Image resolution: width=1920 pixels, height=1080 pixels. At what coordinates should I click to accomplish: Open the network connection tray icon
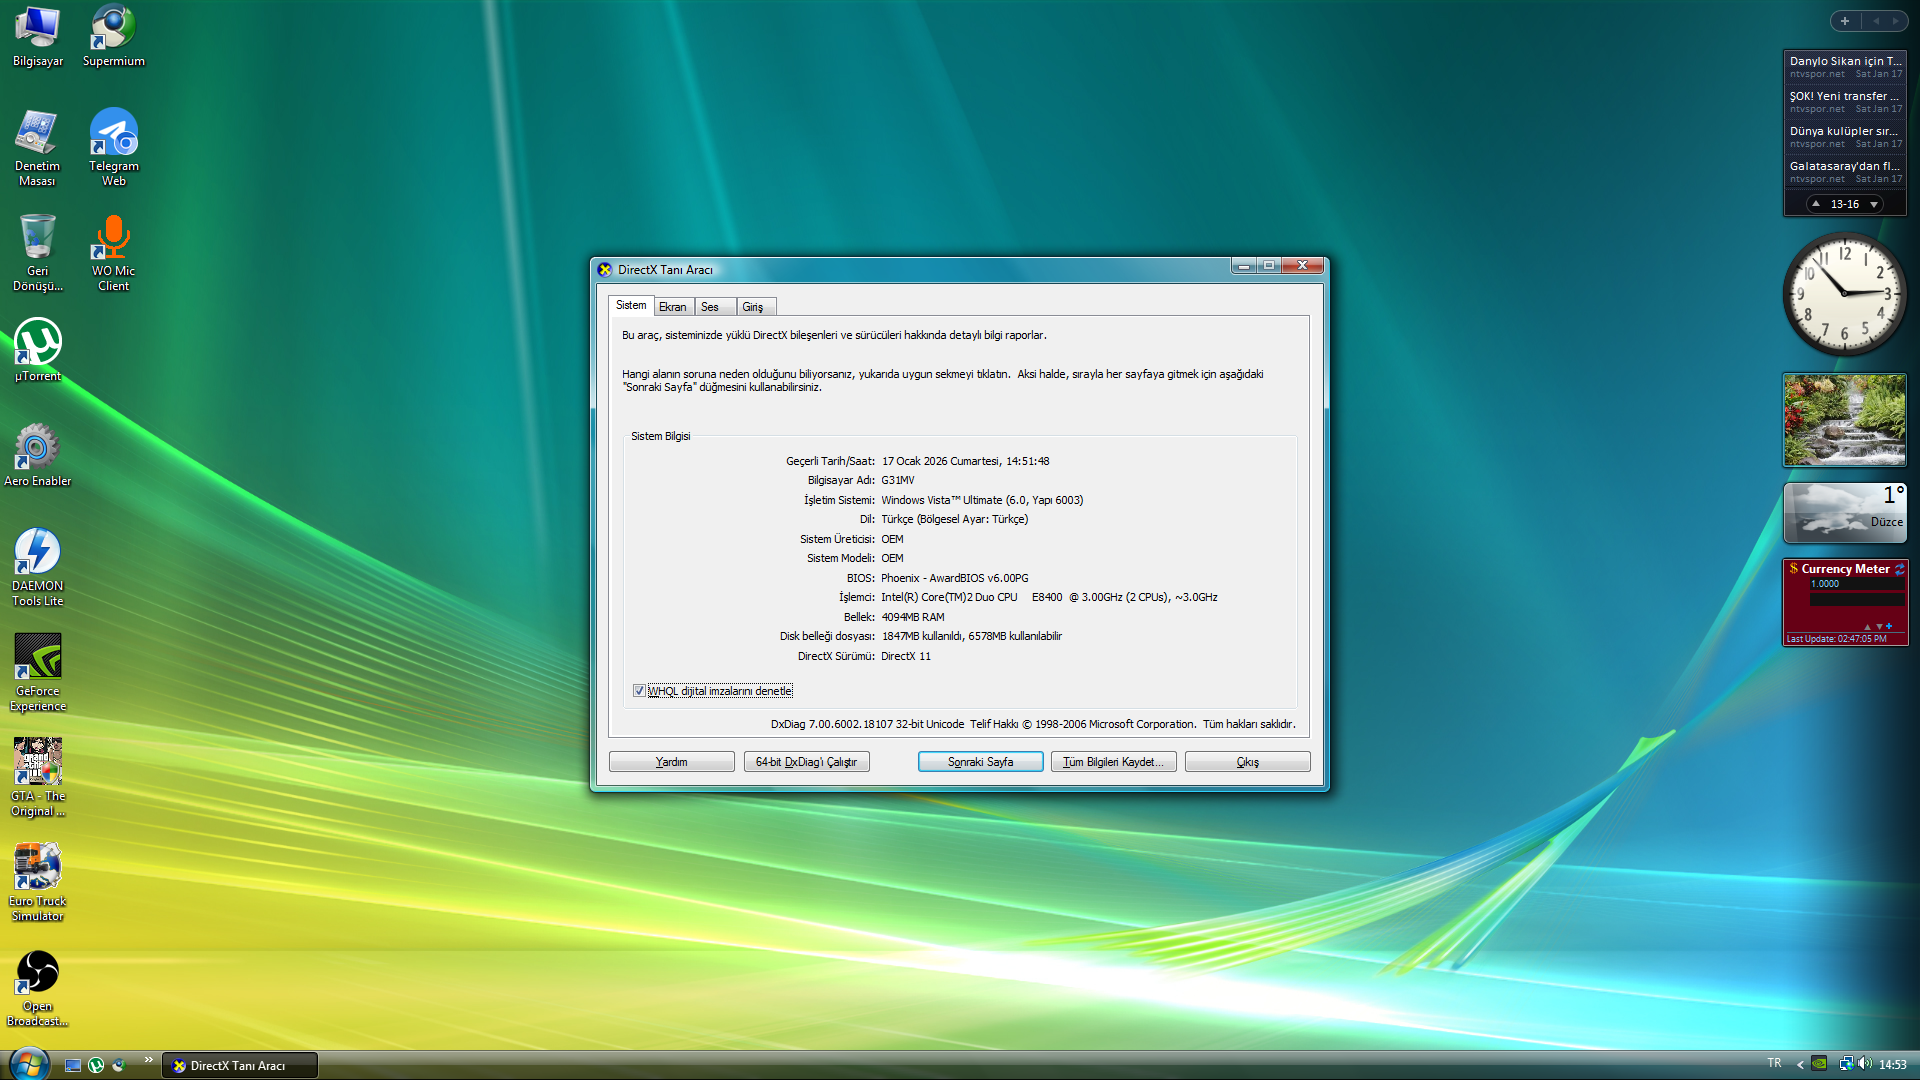pyautogui.click(x=1845, y=1064)
